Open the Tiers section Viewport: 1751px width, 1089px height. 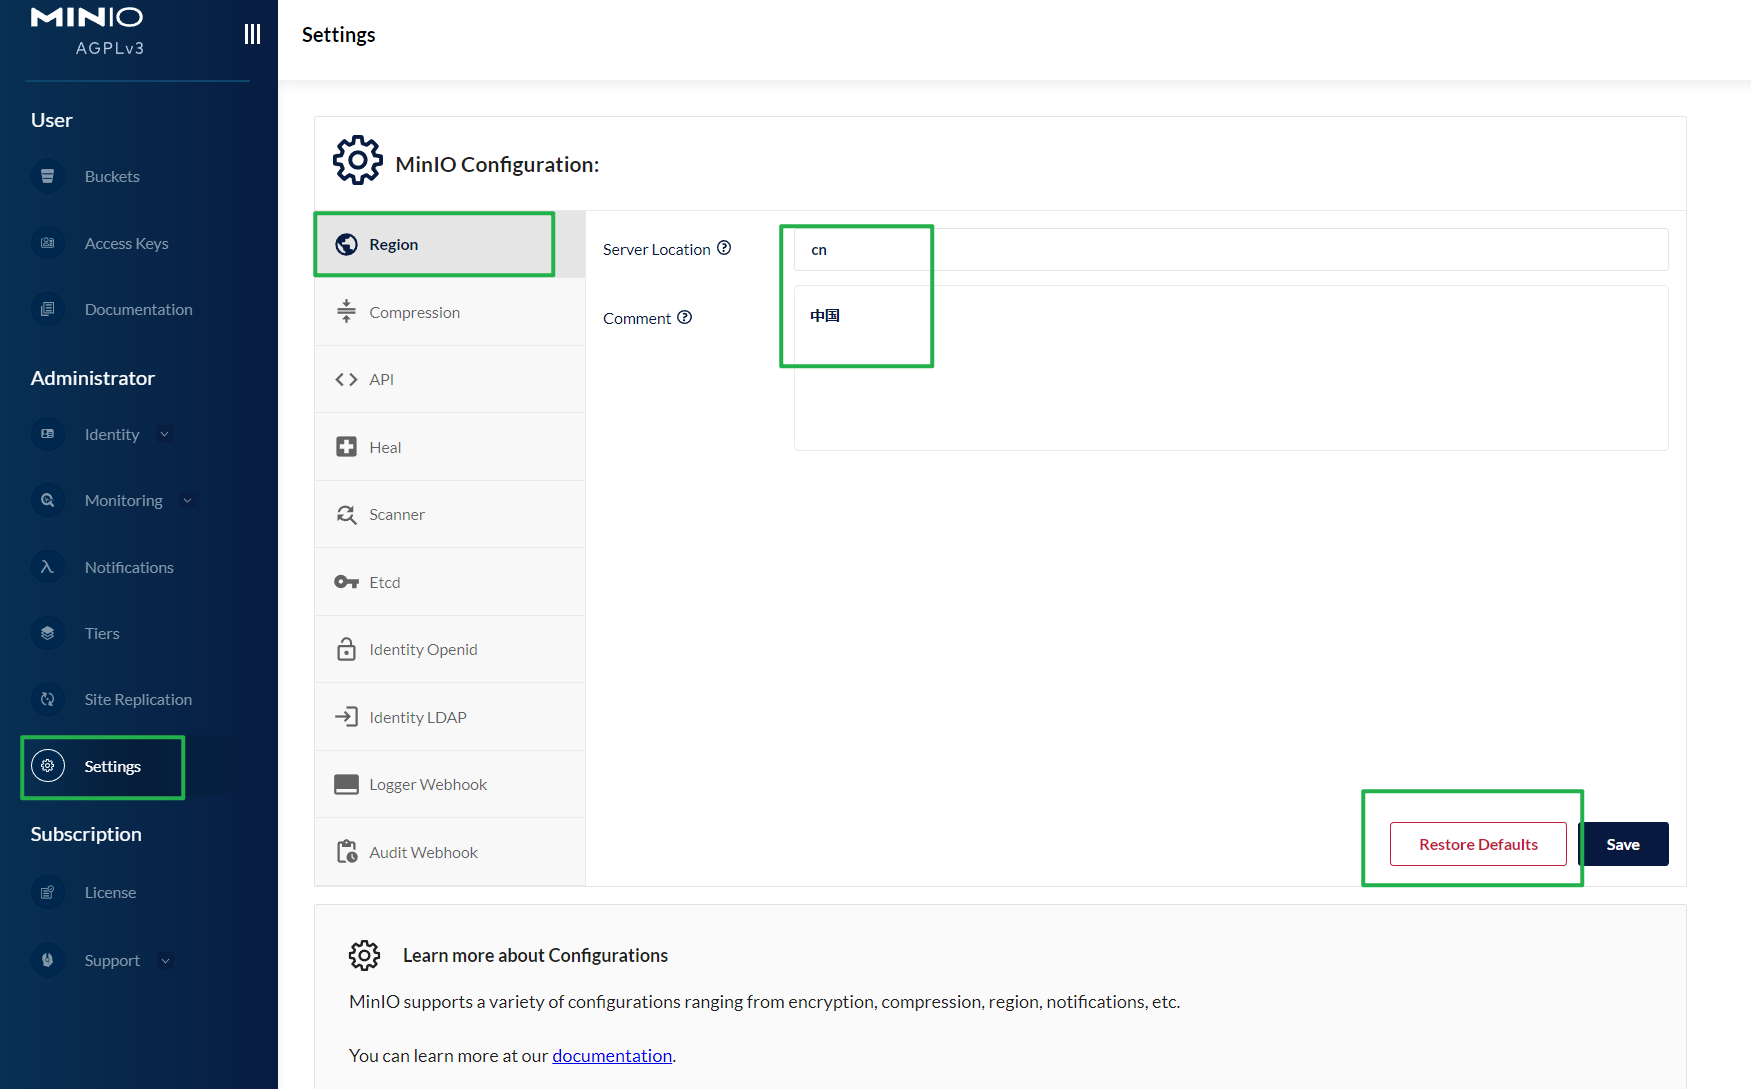tap(101, 633)
